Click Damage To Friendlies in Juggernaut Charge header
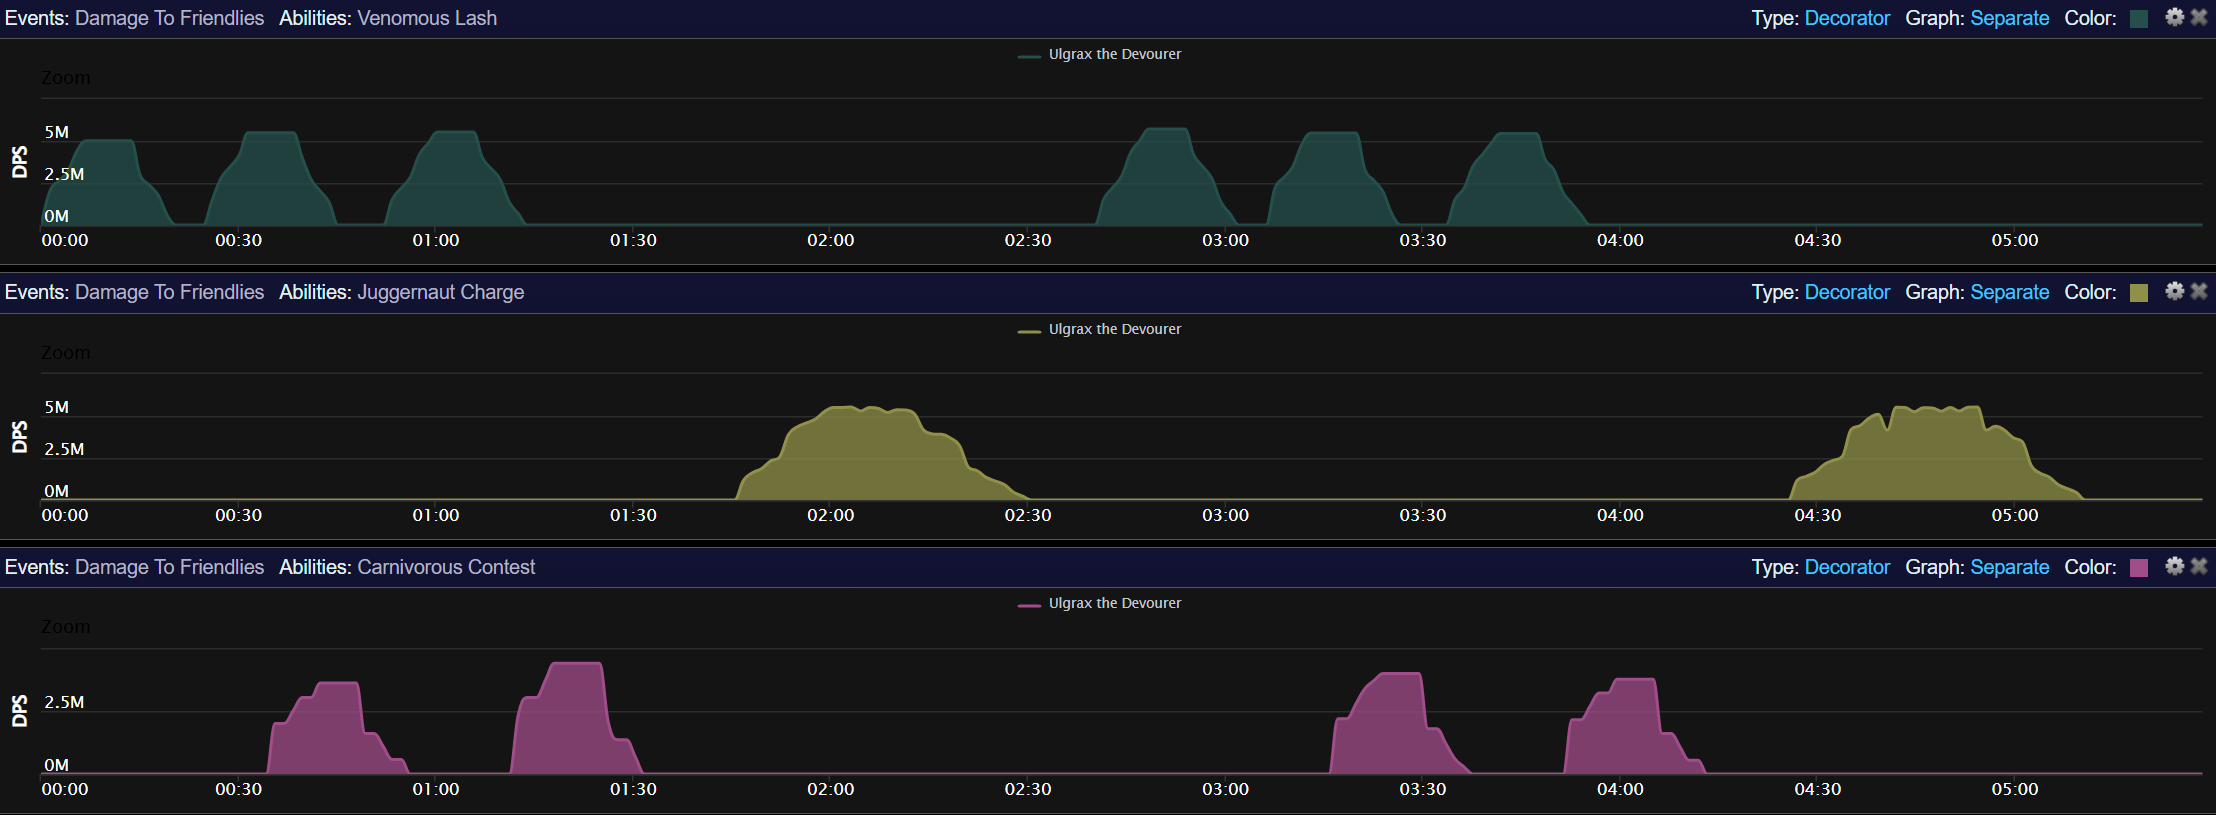Image resolution: width=2216 pixels, height=815 pixels. coord(169,292)
